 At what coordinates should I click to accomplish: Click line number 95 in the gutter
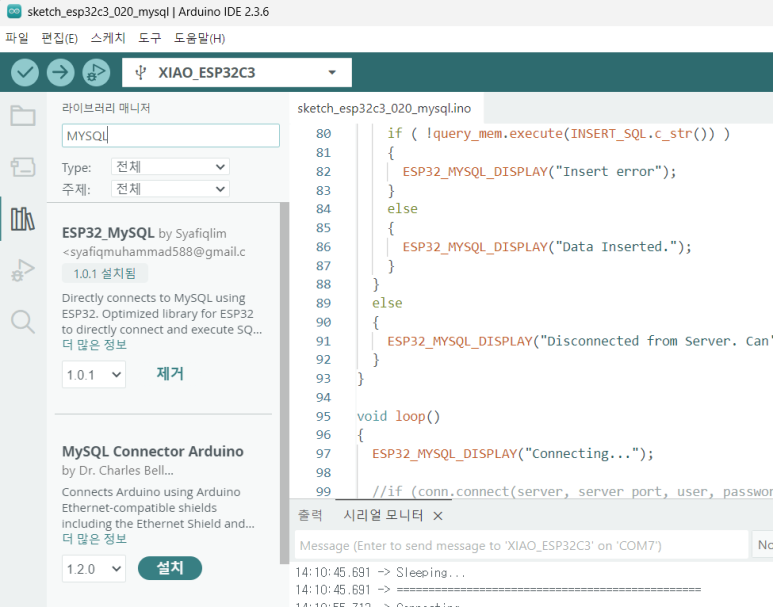(323, 417)
